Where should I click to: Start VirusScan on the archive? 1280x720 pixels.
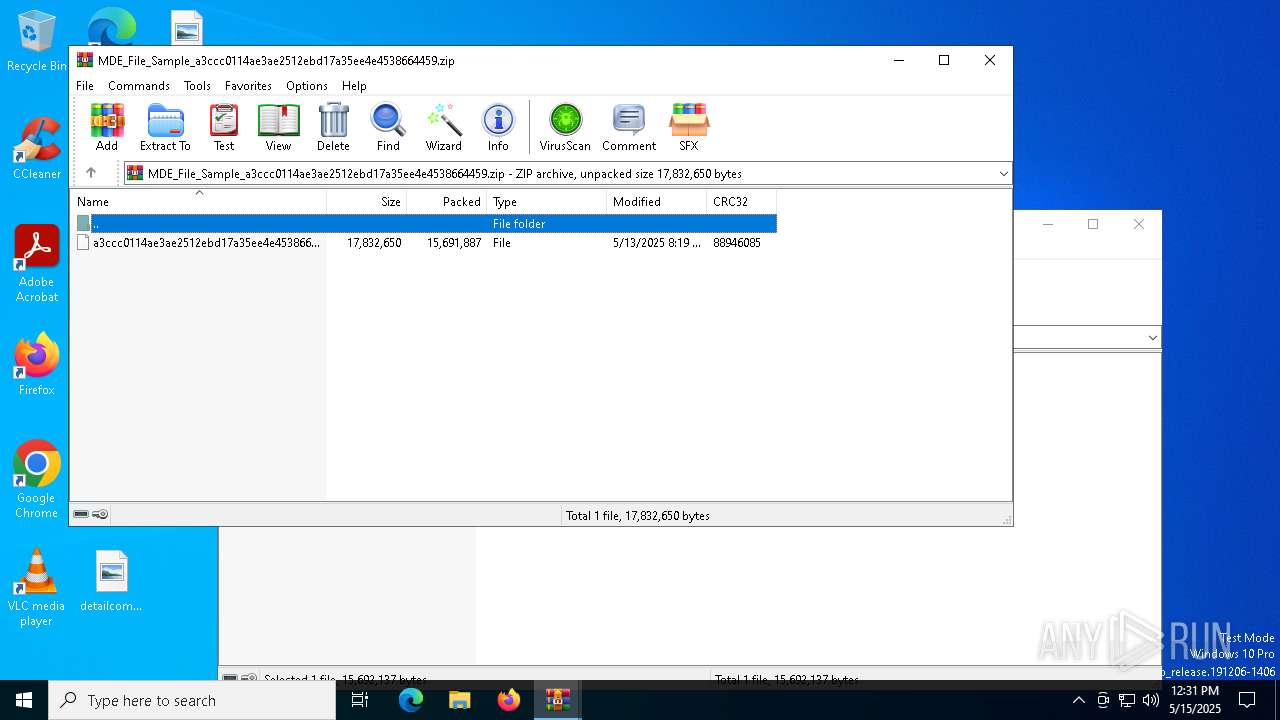click(565, 127)
